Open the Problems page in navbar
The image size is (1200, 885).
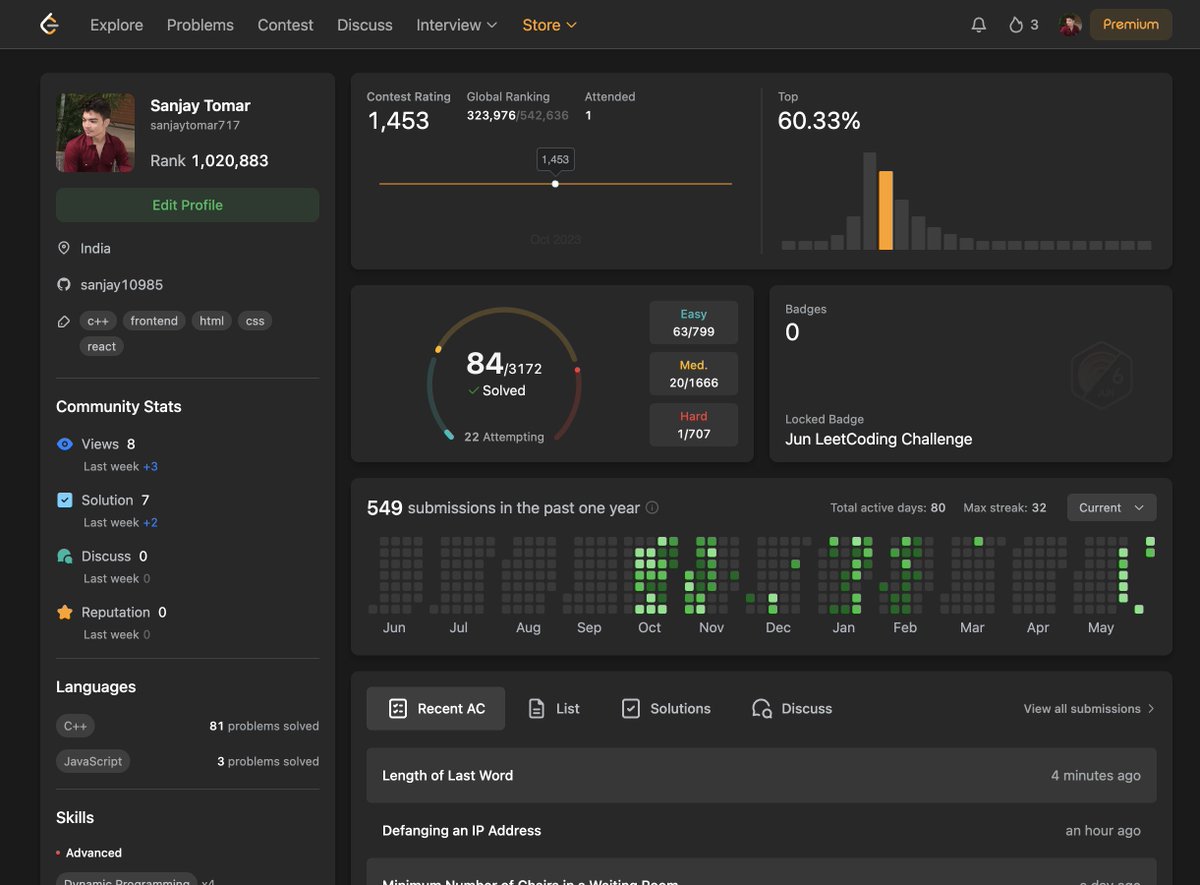coord(200,25)
